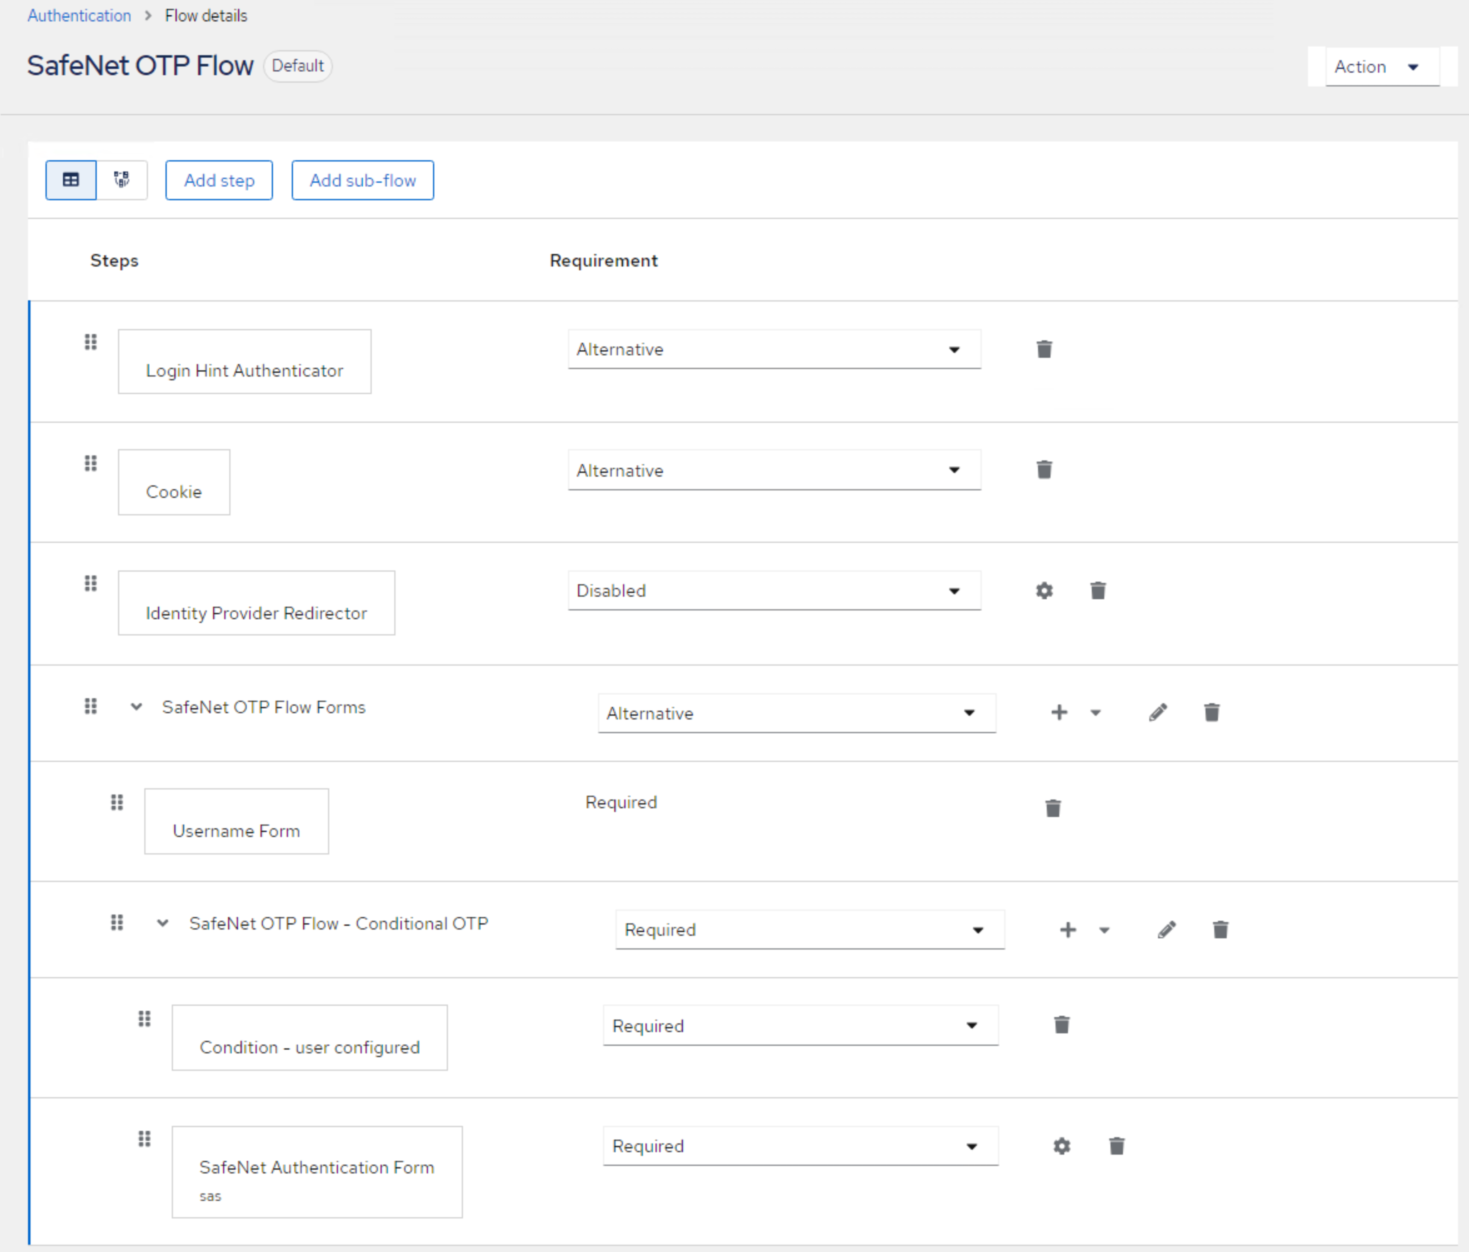Open requirement dropdown for Login Hint Authenticator
This screenshot has width=1469, height=1253.
pos(773,350)
